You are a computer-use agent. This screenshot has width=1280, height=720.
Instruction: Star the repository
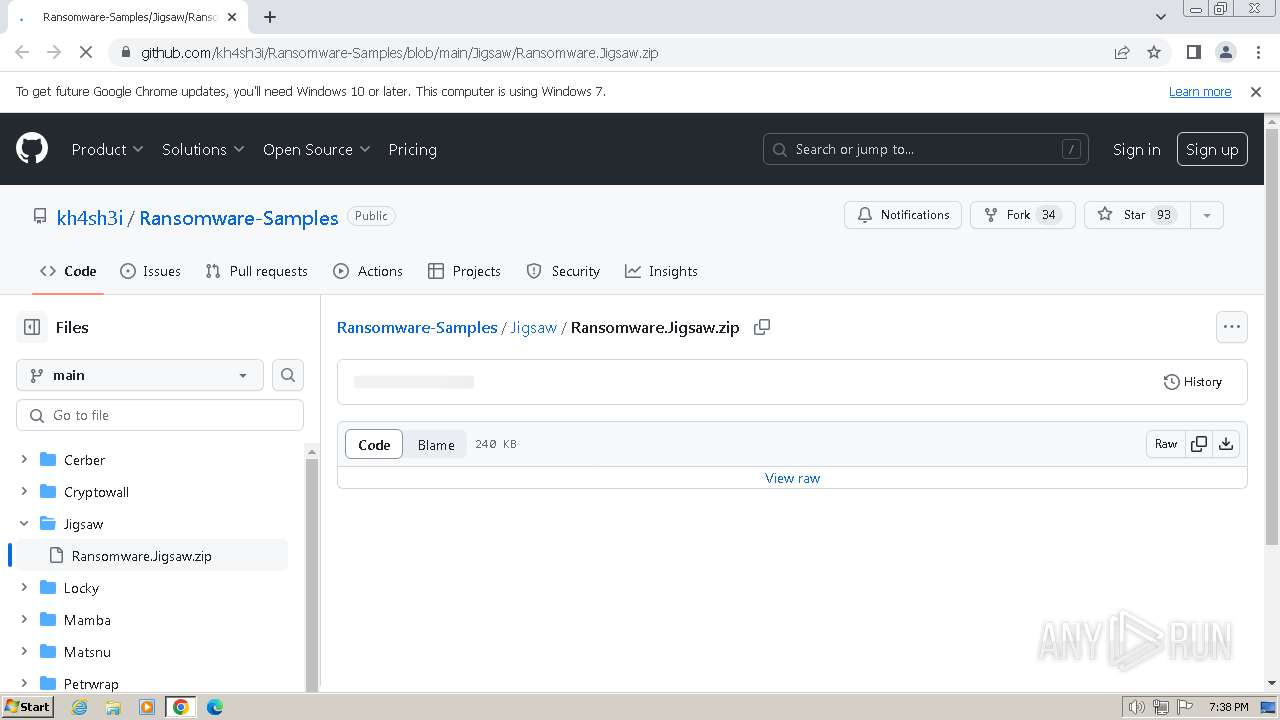(1137, 215)
